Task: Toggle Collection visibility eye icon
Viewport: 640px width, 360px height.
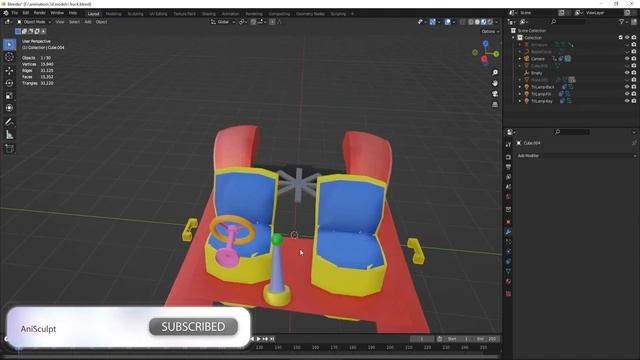Action: click(x=627, y=38)
